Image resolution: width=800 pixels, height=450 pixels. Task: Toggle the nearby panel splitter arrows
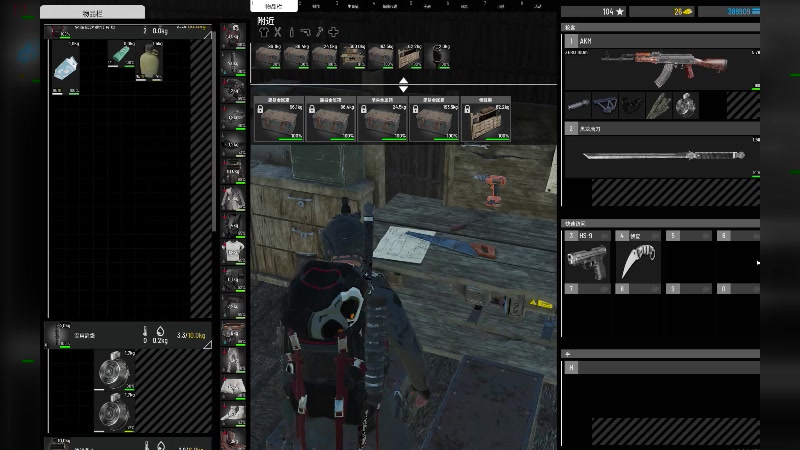[403, 85]
